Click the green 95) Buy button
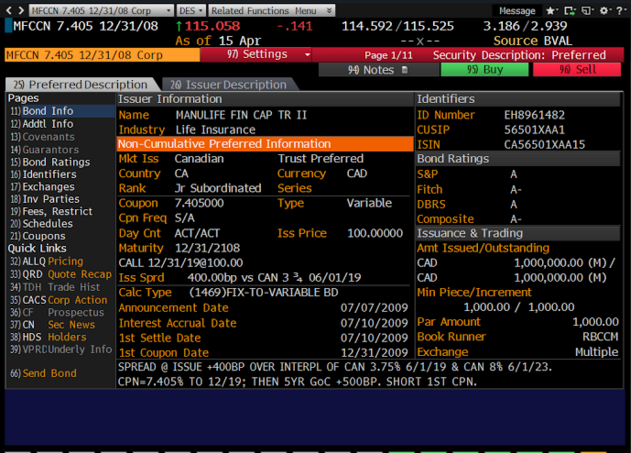631x453 pixels. pyautogui.click(x=485, y=70)
